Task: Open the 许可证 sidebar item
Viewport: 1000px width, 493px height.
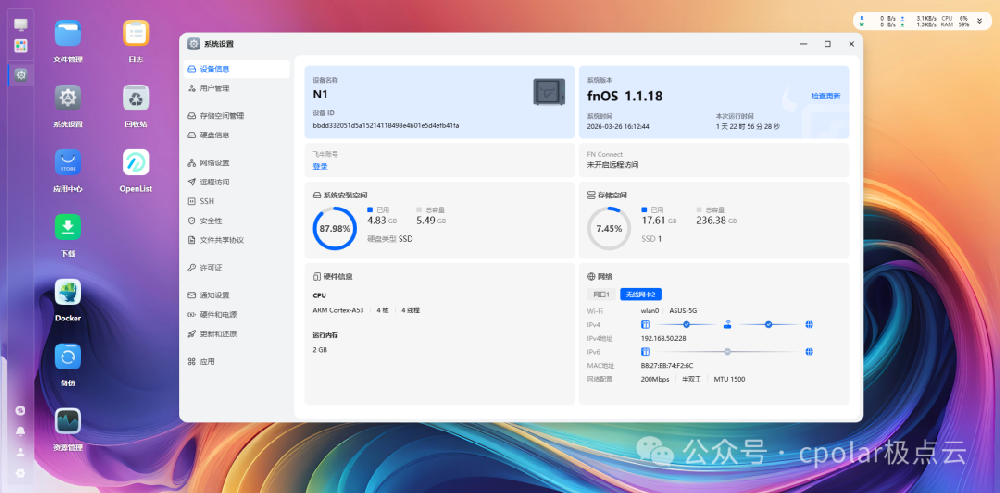Action: point(237,268)
